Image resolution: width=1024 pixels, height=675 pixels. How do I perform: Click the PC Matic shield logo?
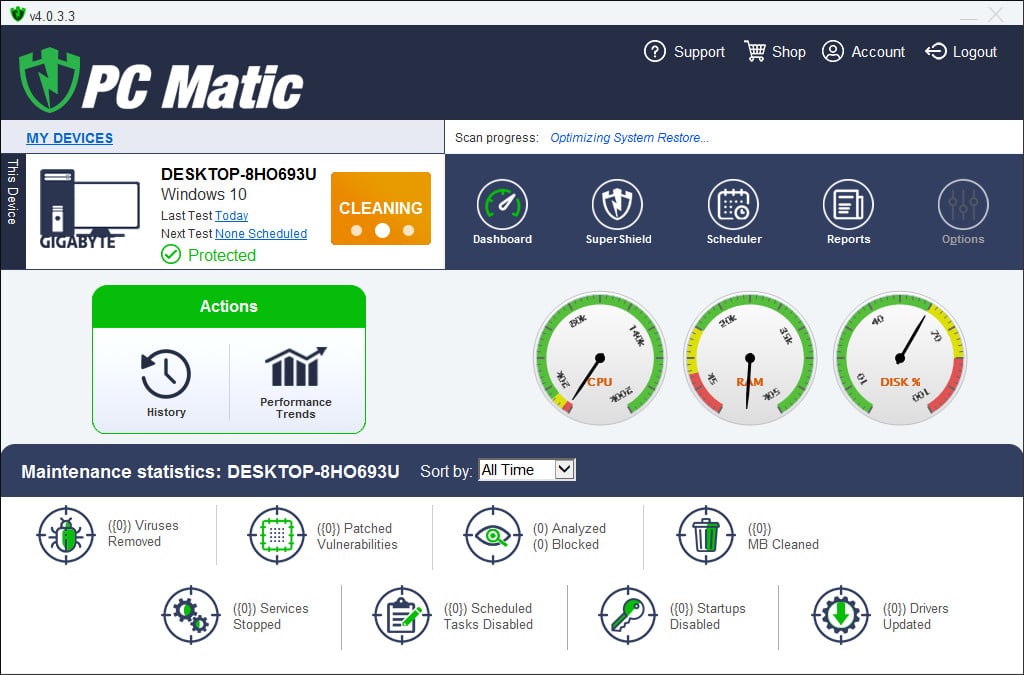click(49, 80)
